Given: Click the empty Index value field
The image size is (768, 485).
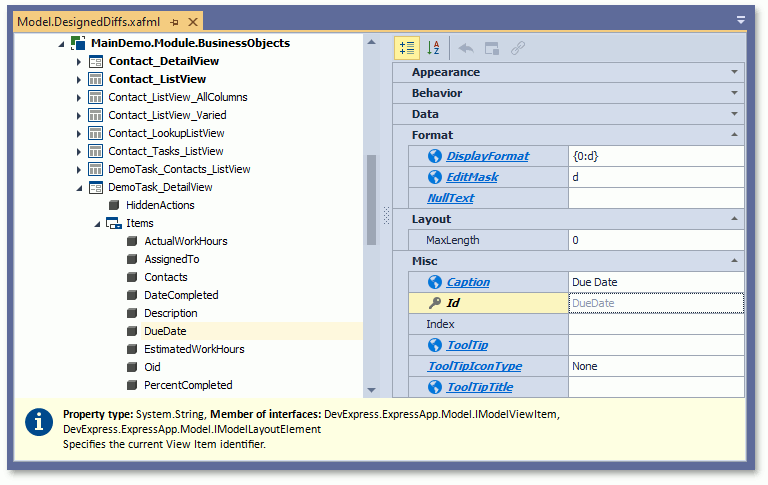Looking at the screenshot, I should pyautogui.click(x=656, y=324).
